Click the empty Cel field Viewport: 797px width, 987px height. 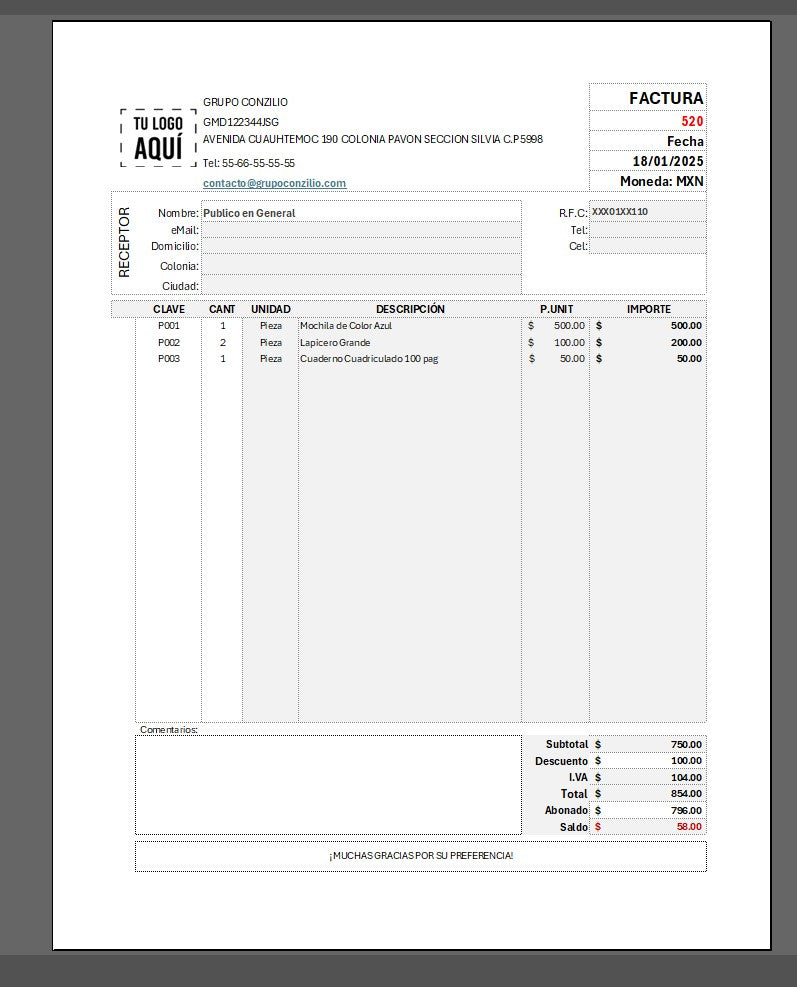(x=647, y=246)
